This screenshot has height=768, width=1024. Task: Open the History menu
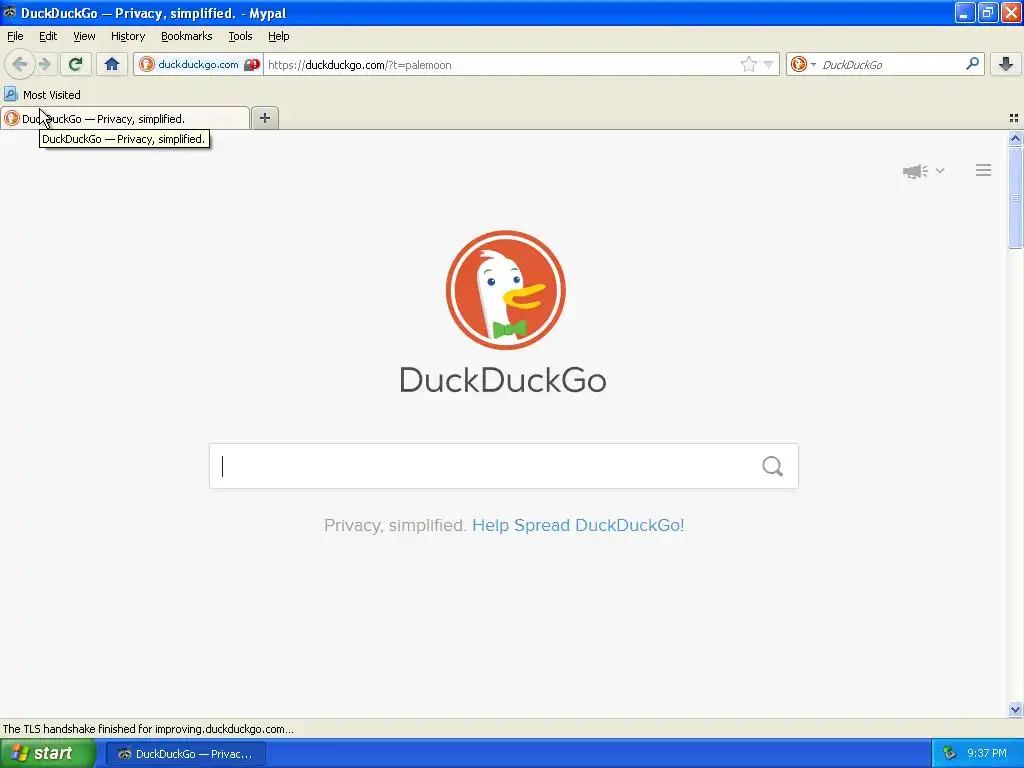click(x=128, y=36)
